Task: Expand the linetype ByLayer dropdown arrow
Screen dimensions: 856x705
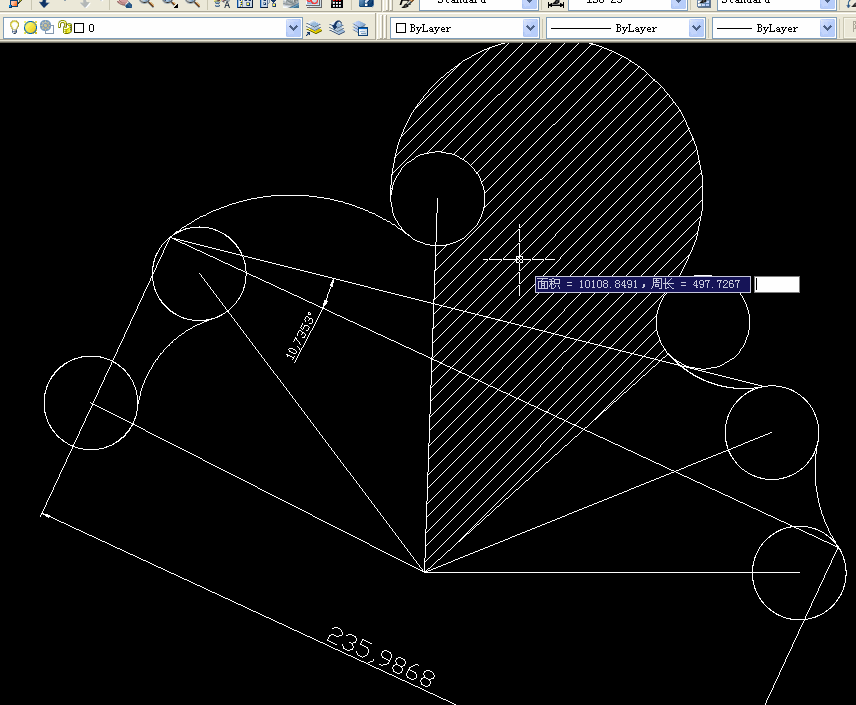Action: [x=696, y=28]
